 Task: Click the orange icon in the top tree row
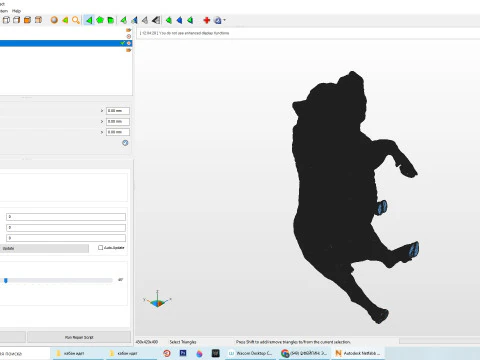129,30
